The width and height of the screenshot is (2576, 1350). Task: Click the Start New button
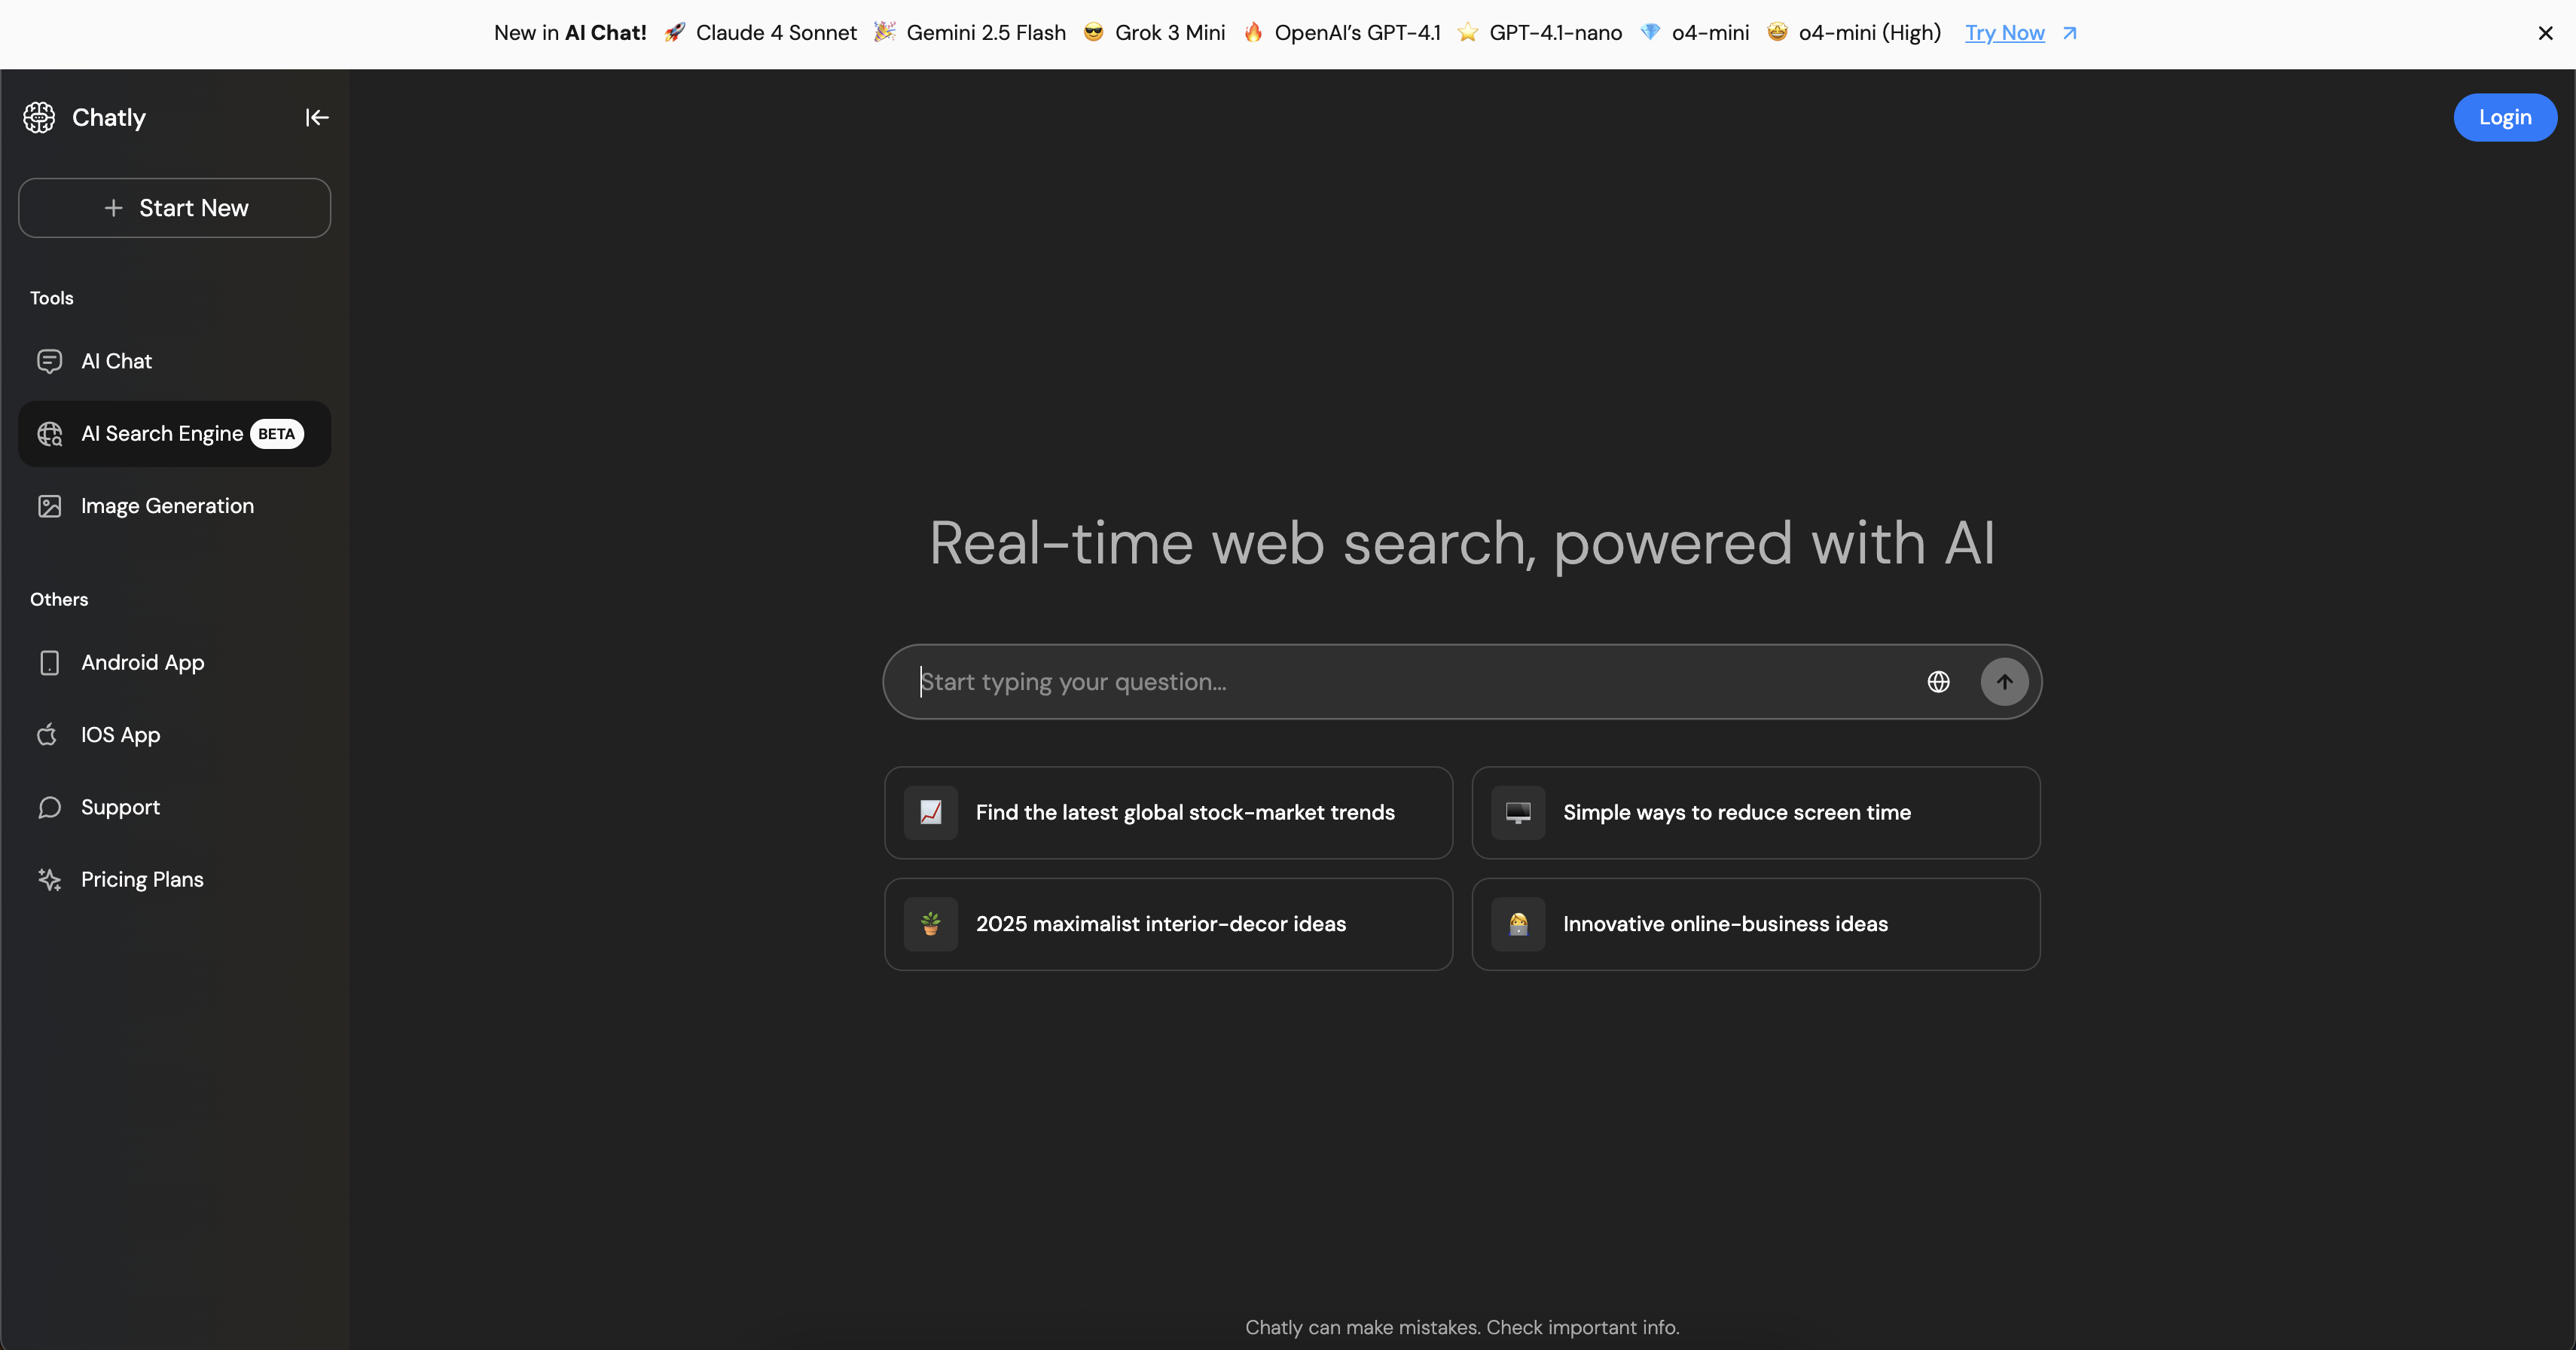pyautogui.click(x=174, y=208)
